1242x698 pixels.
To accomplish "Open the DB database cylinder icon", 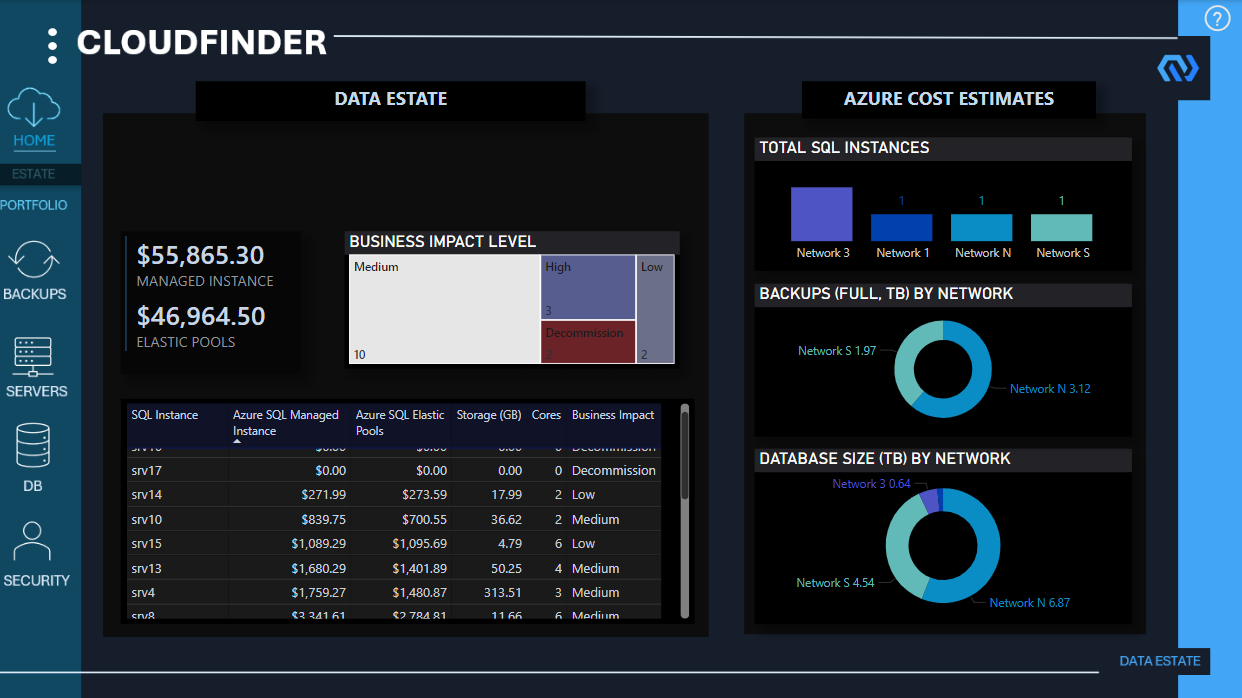I will point(33,446).
